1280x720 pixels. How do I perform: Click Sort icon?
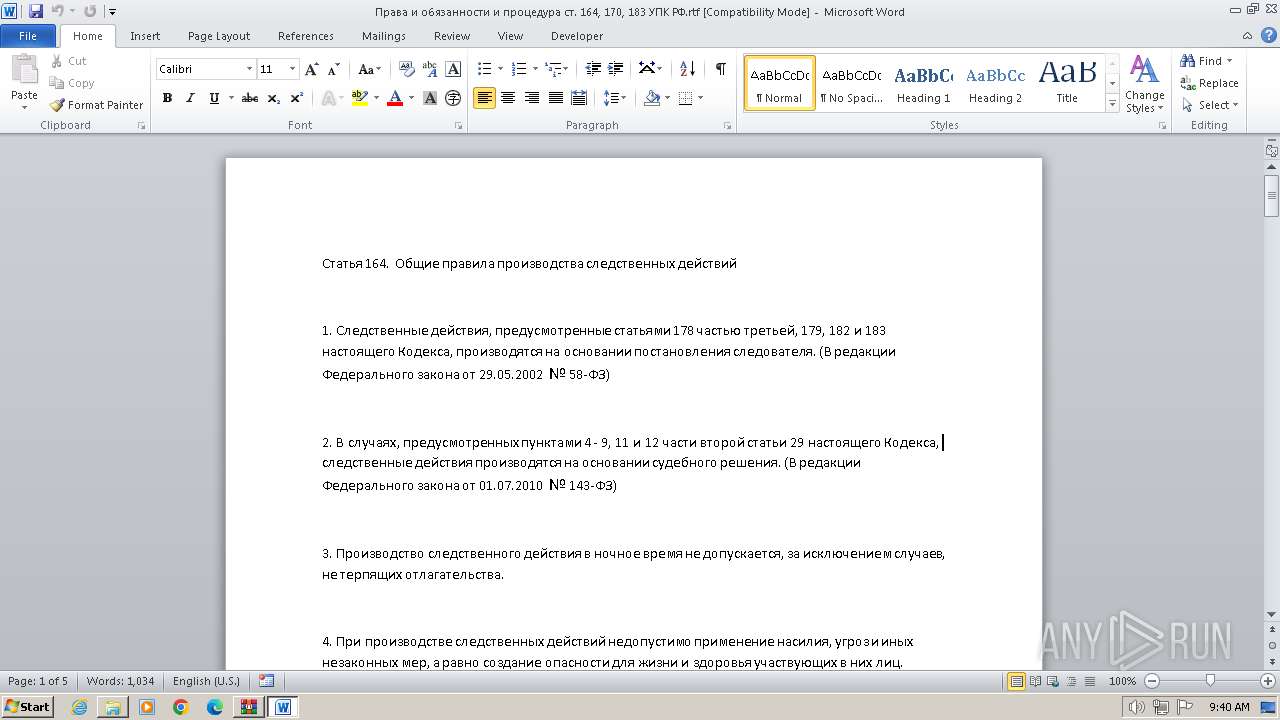(687, 69)
